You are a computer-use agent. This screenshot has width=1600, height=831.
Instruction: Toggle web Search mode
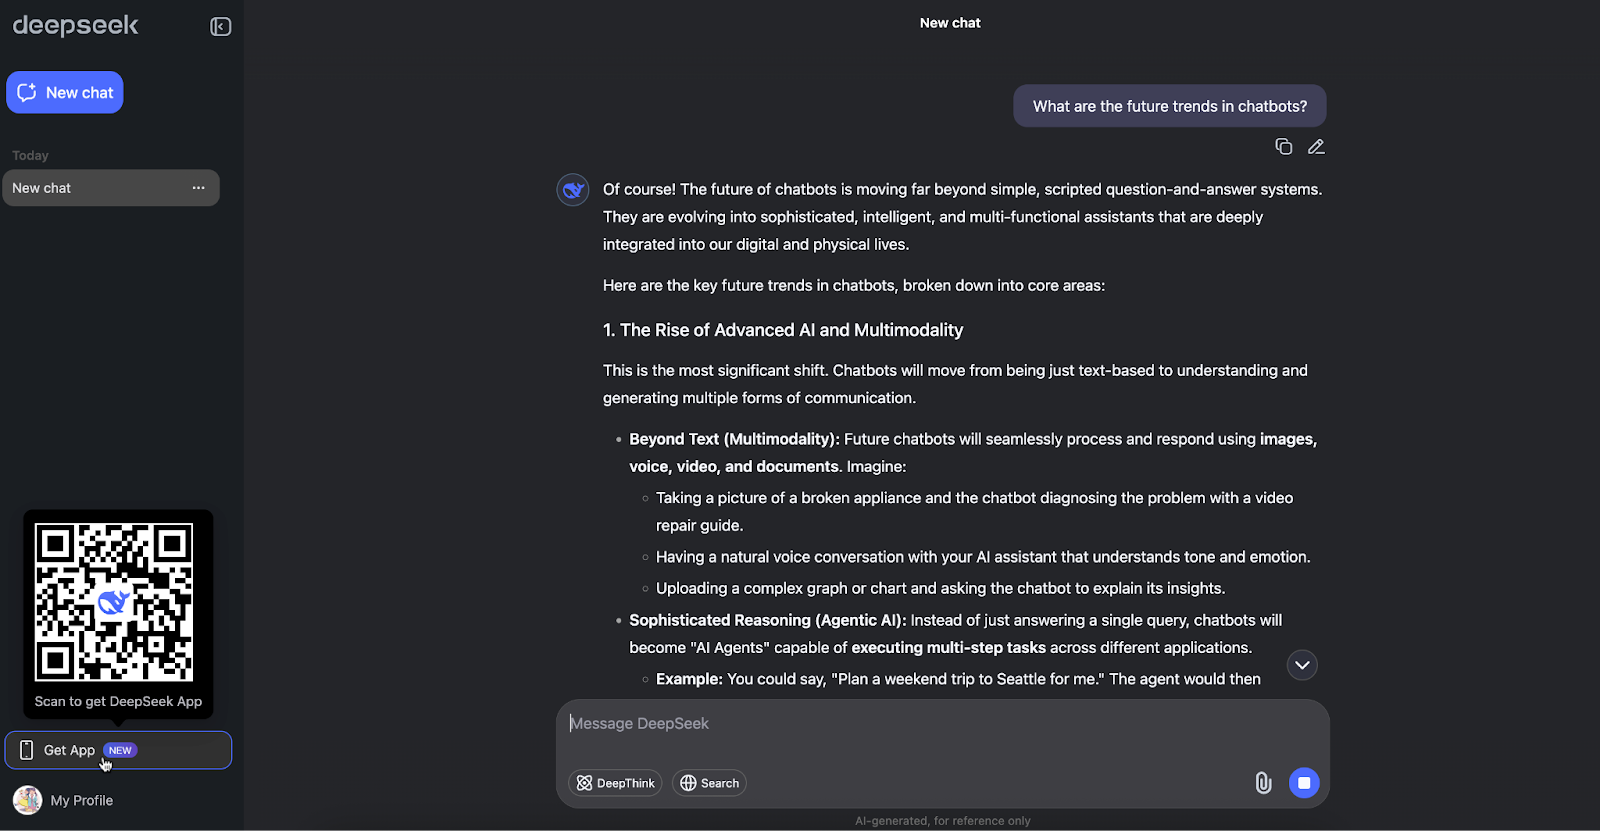click(709, 783)
